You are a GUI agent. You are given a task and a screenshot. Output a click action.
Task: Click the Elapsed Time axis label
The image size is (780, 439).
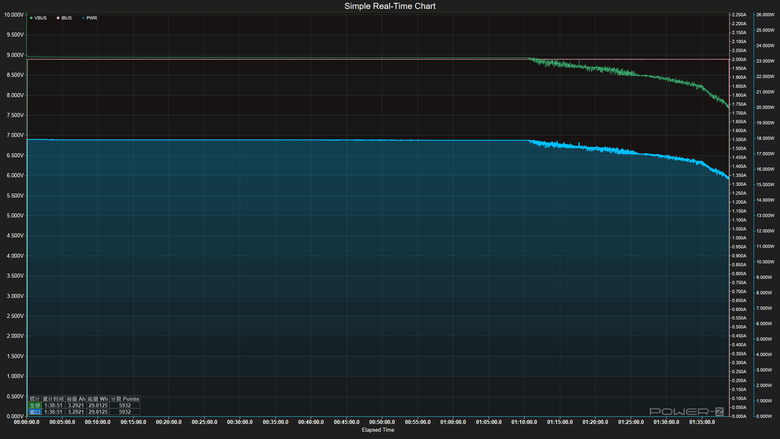(x=378, y=430)
